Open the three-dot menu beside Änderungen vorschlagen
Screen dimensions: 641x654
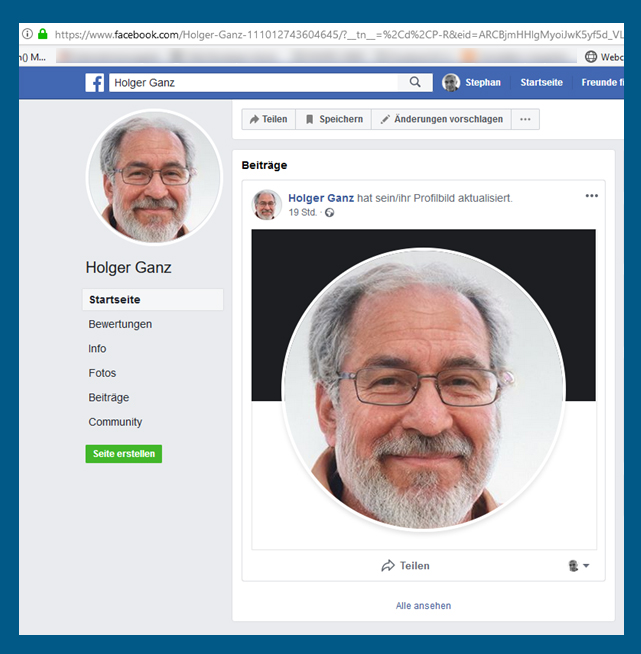525,119
